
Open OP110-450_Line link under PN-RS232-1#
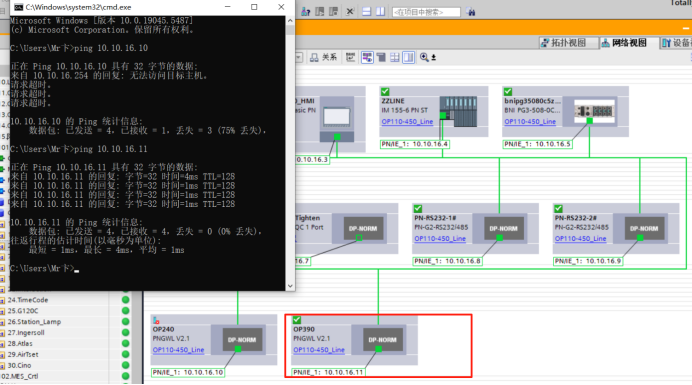[440, 238]
